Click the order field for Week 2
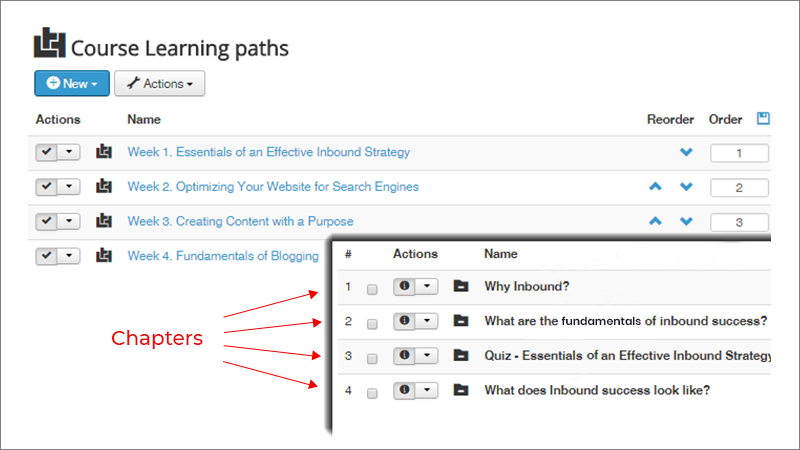This screenshot has width=800, height=450. [739, 188]
